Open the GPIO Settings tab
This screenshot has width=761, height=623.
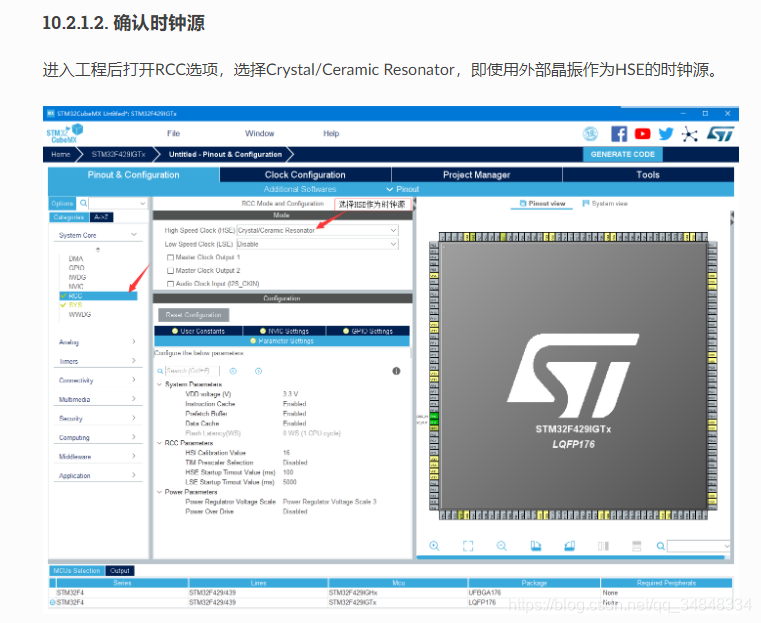[x=368, y=331]
